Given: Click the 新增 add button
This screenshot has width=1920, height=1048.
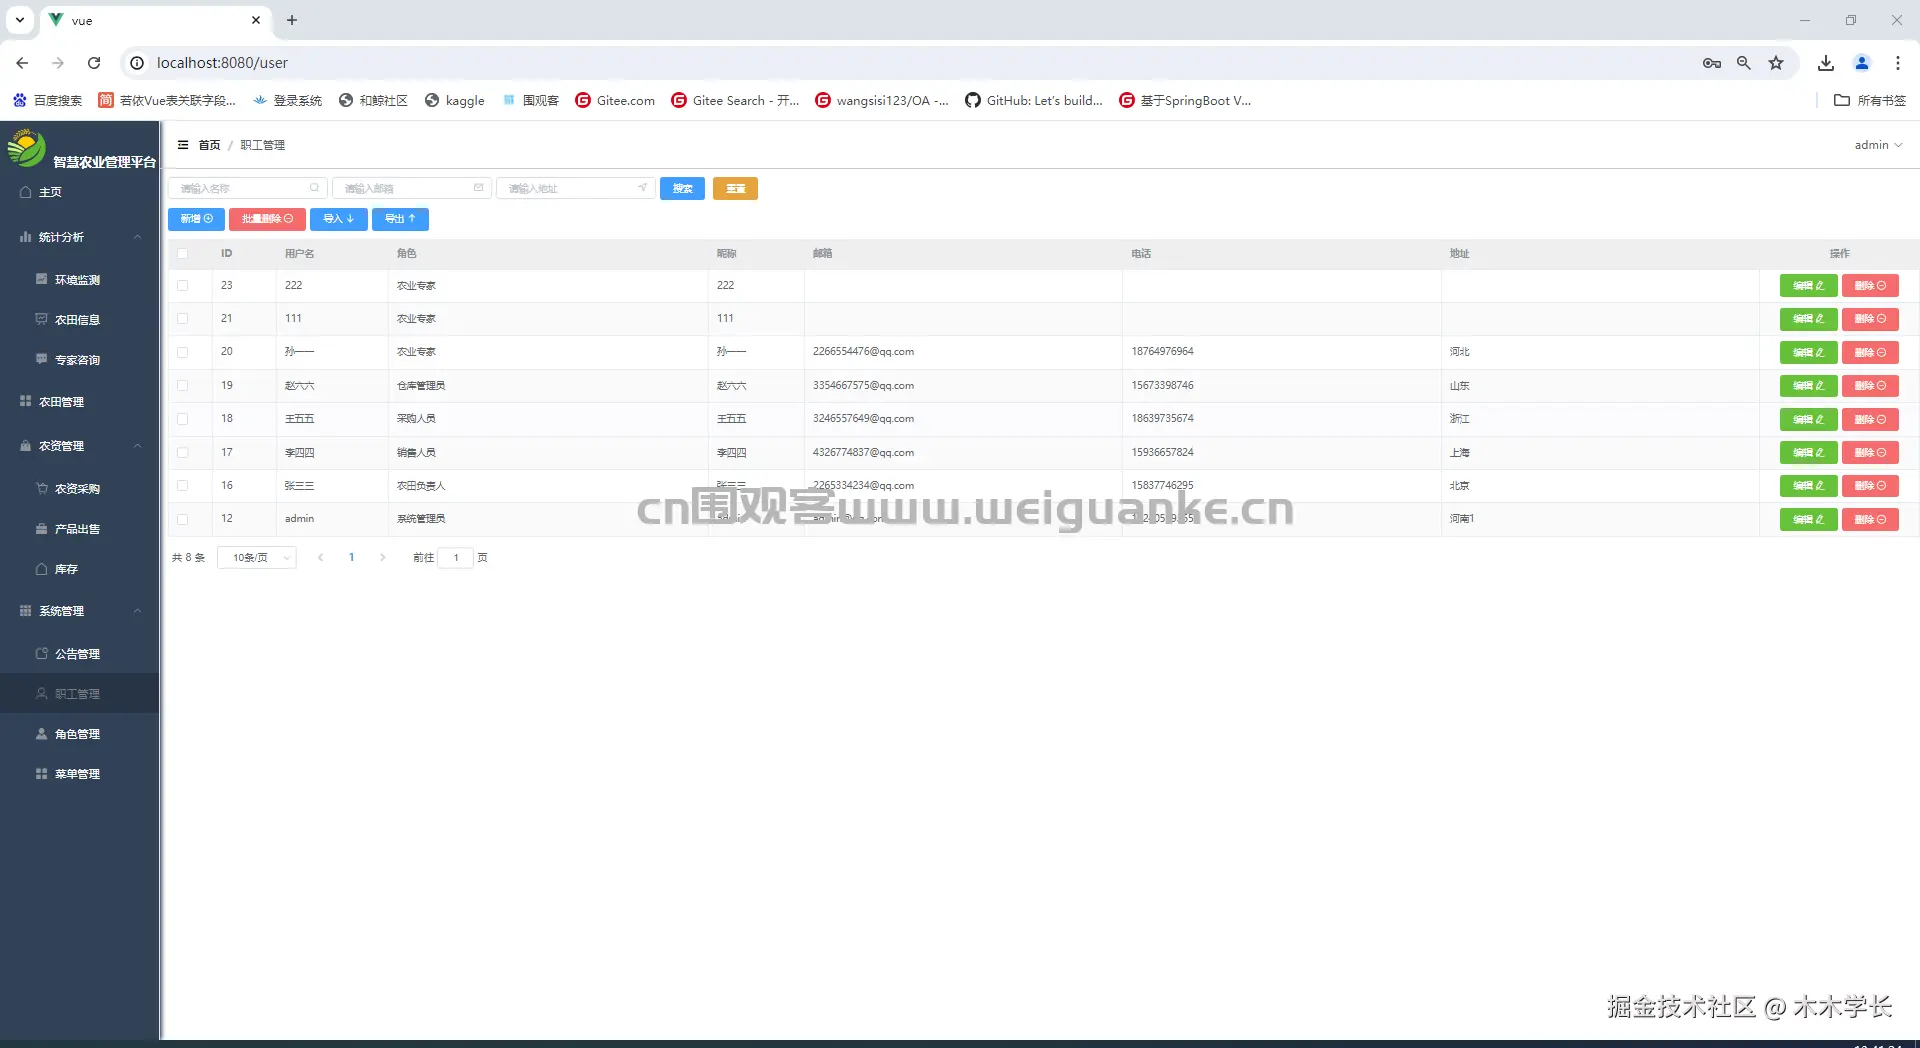Looking at the screenshot, I should pos(196,219).
